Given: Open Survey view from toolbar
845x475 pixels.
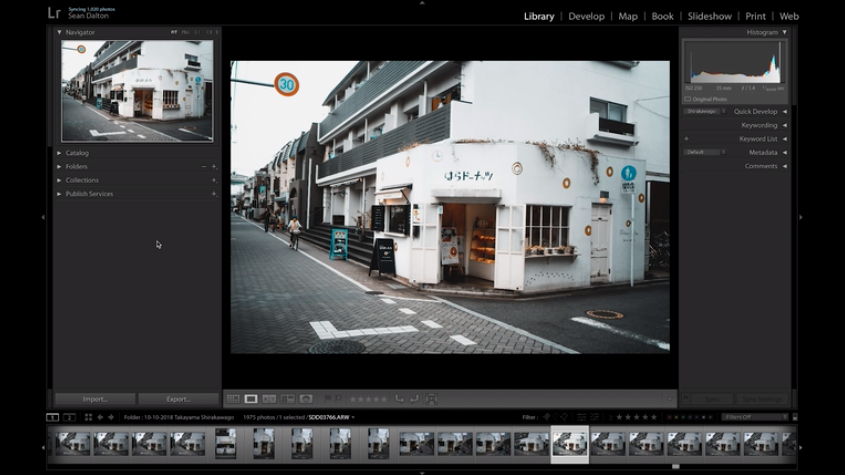Looking at the screenshot, I should pyautogui.click(x=288, y=399).
